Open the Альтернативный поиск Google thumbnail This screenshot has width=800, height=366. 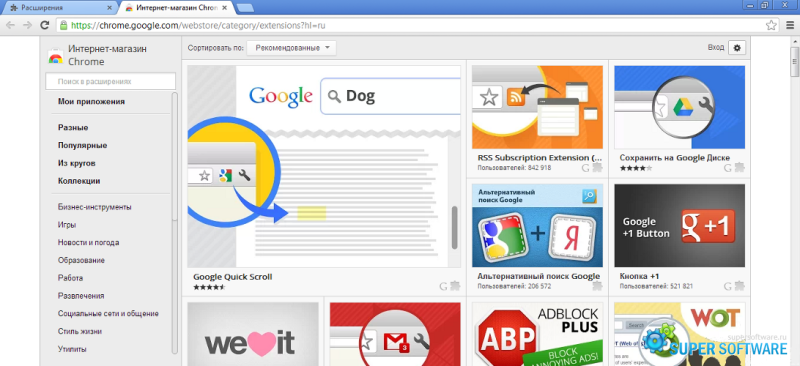537,226
